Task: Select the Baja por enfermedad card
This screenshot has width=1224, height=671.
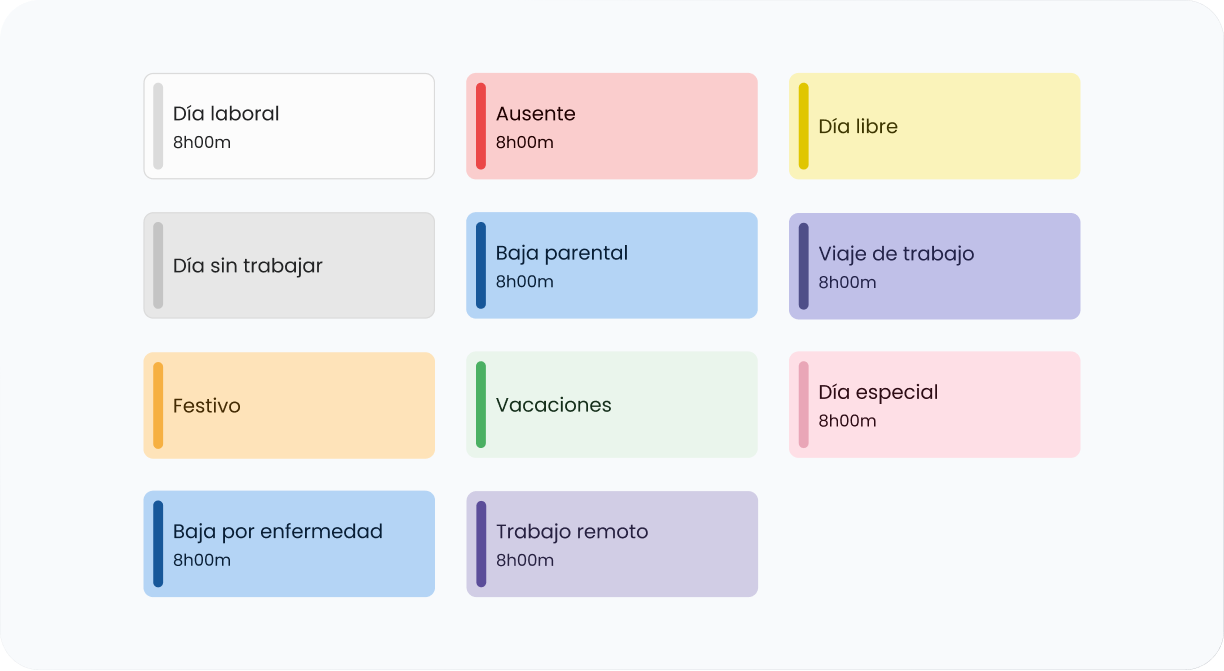Action: [289, 544]
